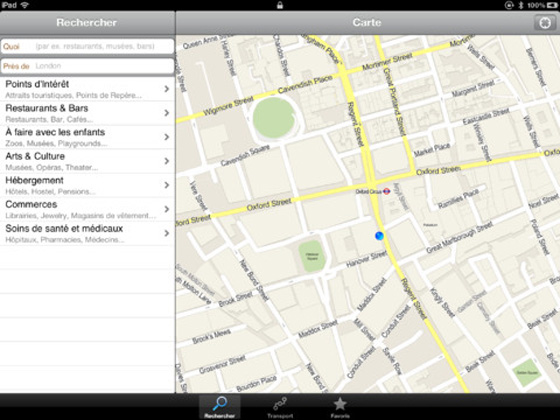Tap the Bluetooth icon in status bar
The image size is (560, 420).
click(x=521, y=5)
